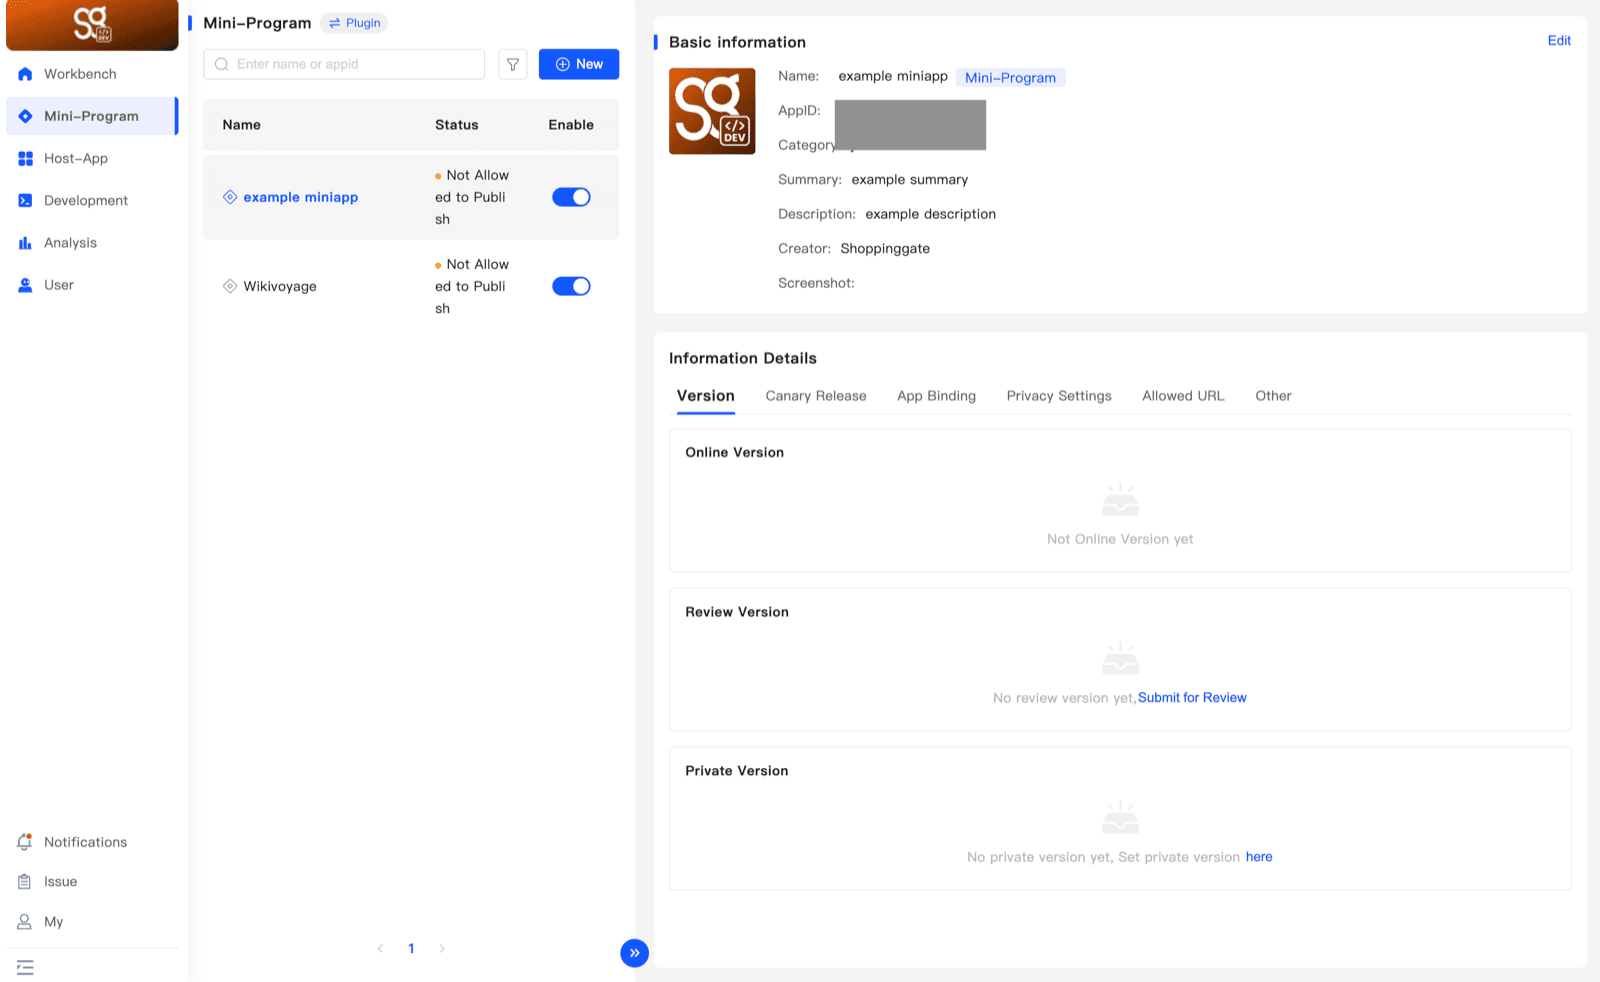Select page 1 in the pagination
The height and width of the screenshot is (982, 1600).
point(411,948)
